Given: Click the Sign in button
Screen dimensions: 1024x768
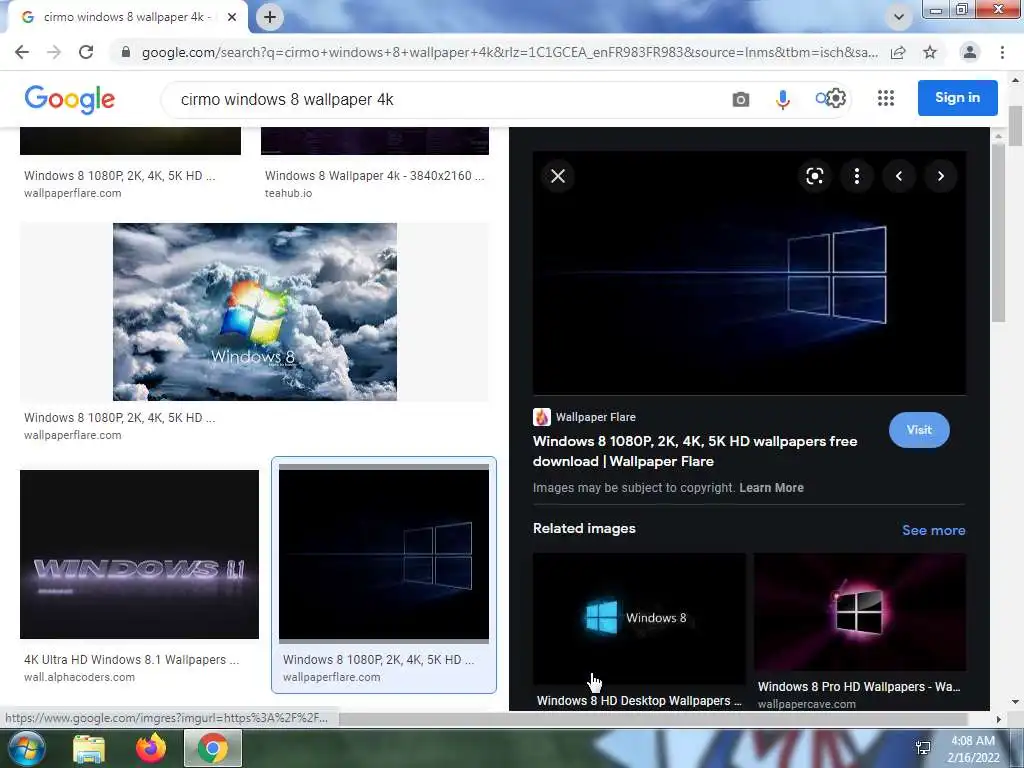Looking at the screenshot, I should tap(957, 98).
